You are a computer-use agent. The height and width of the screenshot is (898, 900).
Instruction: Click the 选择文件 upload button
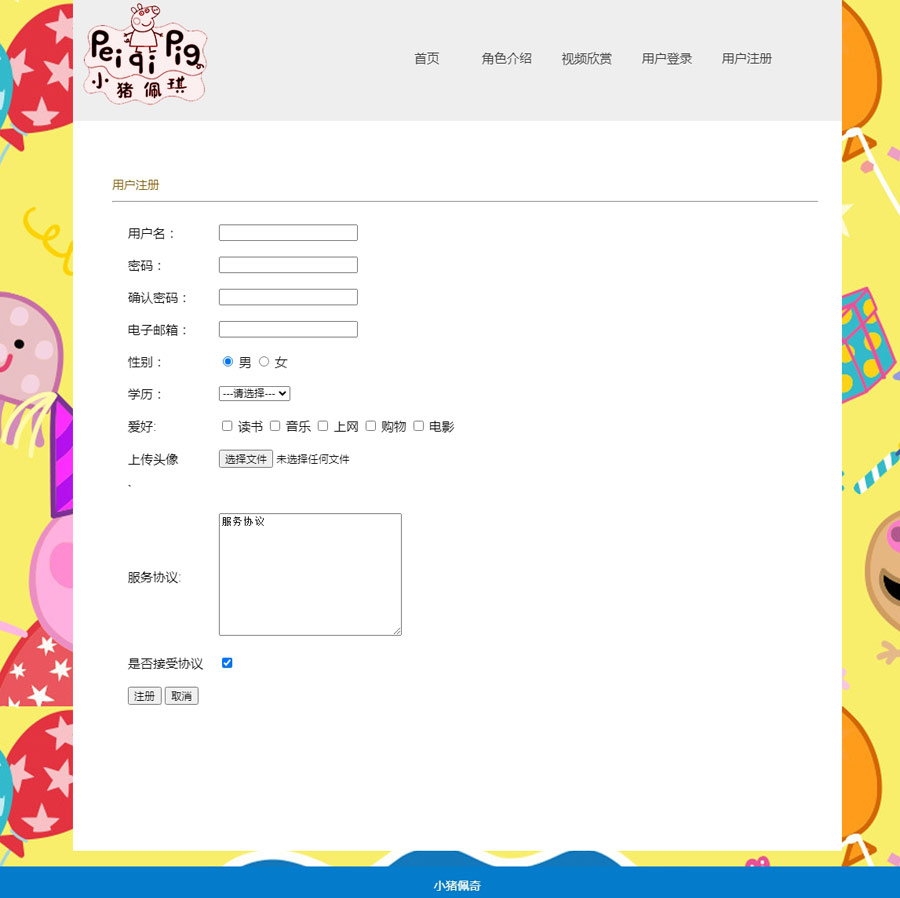tap(246, 459)
